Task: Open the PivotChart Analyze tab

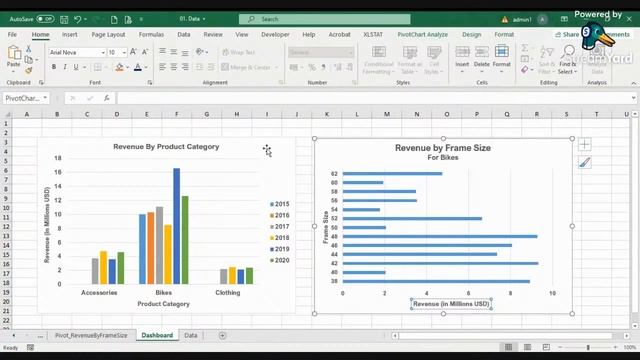Action: pos(422,35)
